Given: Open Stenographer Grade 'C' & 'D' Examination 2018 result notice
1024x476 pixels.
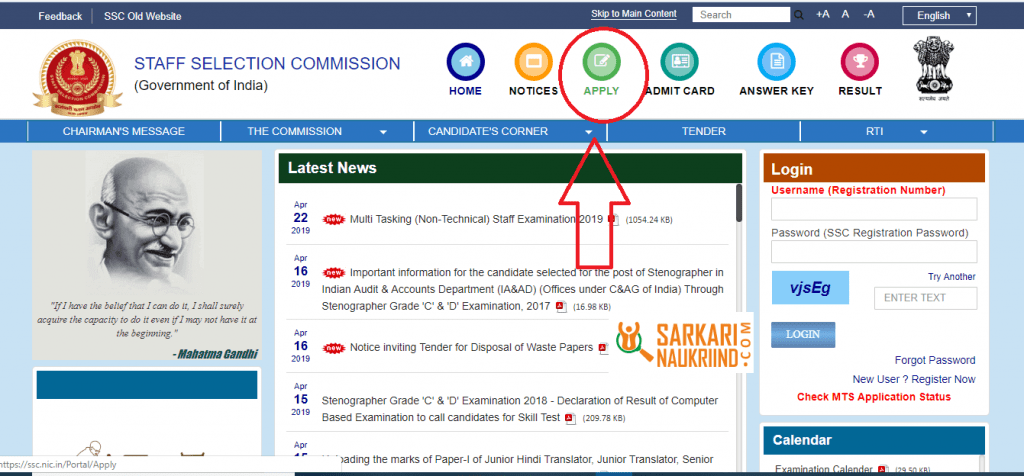Looking at the screenshot, I should click(x=520, y=409).
